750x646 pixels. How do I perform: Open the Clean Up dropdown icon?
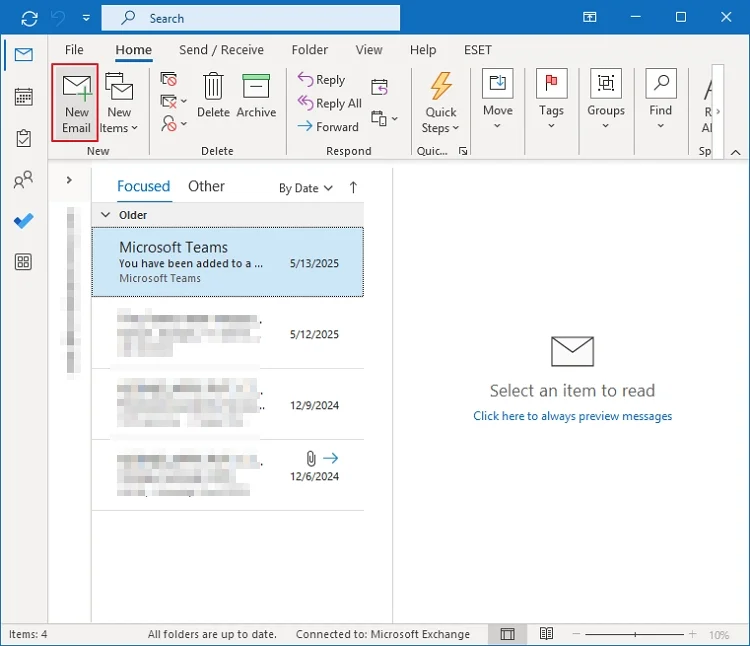(173, 101)
